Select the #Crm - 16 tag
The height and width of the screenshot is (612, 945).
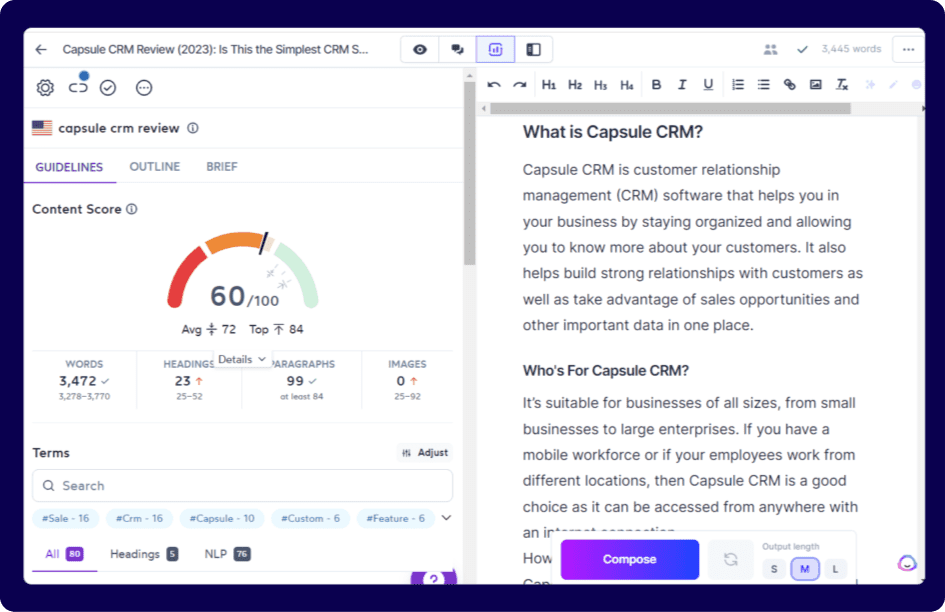tap(139, 518)
